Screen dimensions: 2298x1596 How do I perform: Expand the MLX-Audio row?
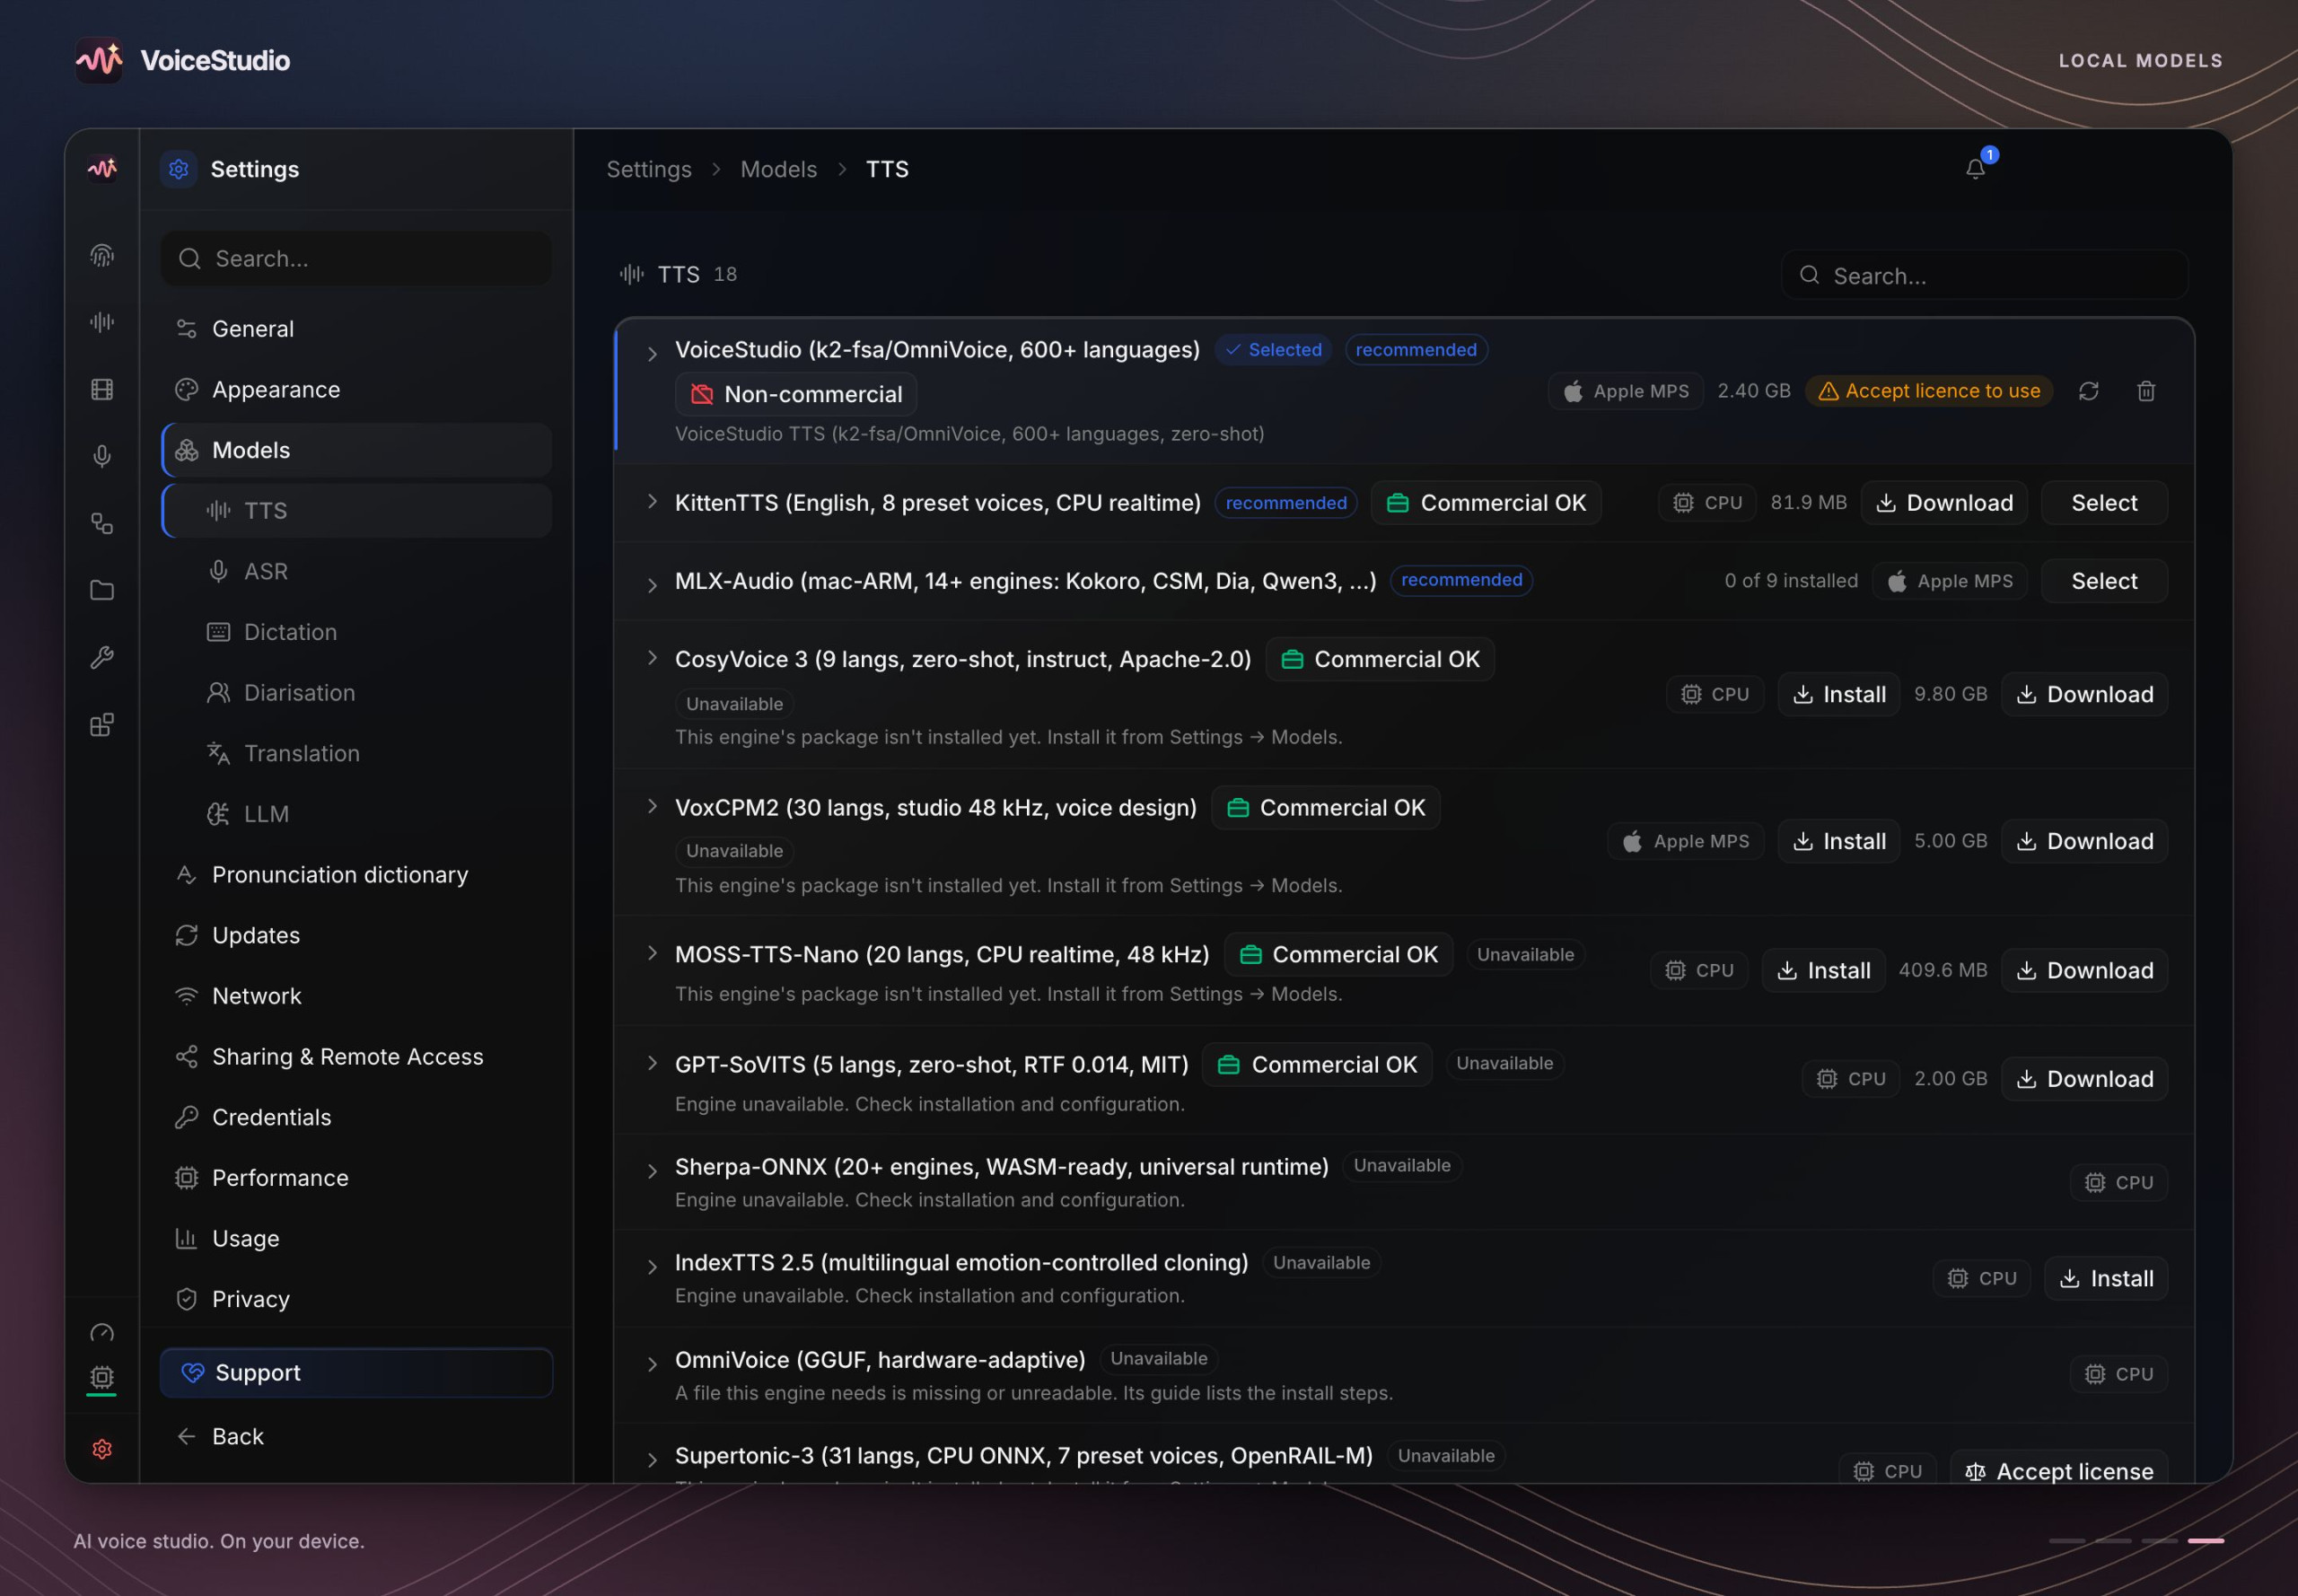point(652,585)
